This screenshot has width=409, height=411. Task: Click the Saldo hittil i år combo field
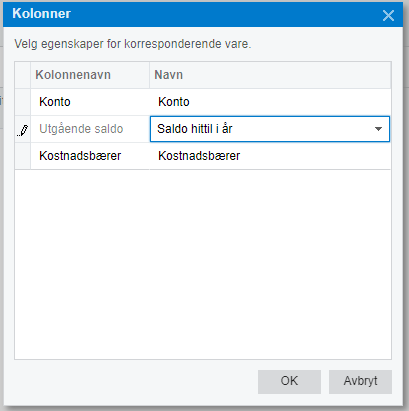coord(270,129)
